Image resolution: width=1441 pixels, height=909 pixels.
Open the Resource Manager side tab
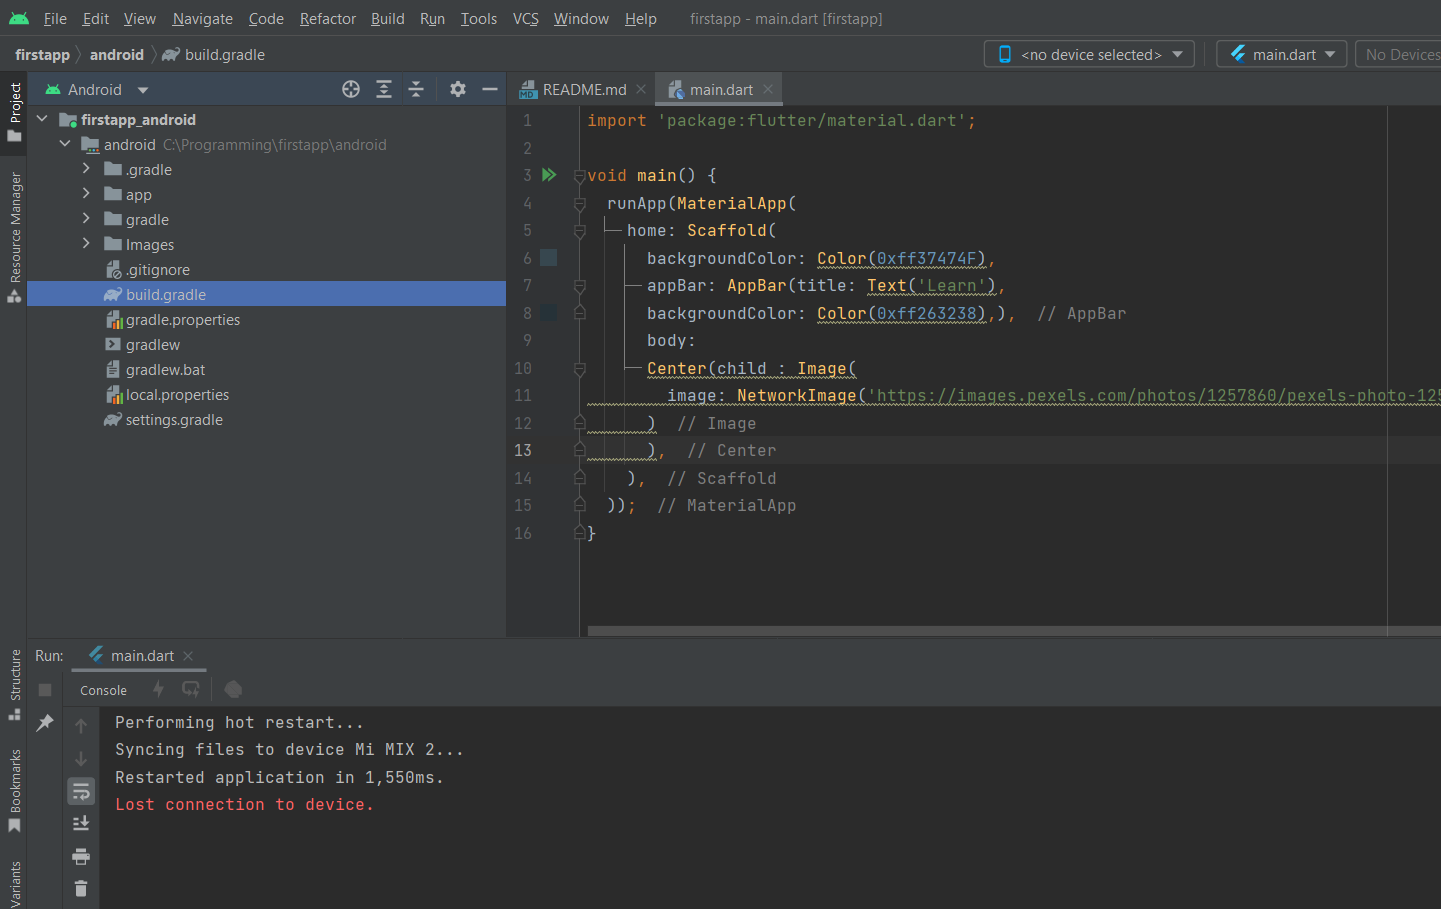(14, 237)
